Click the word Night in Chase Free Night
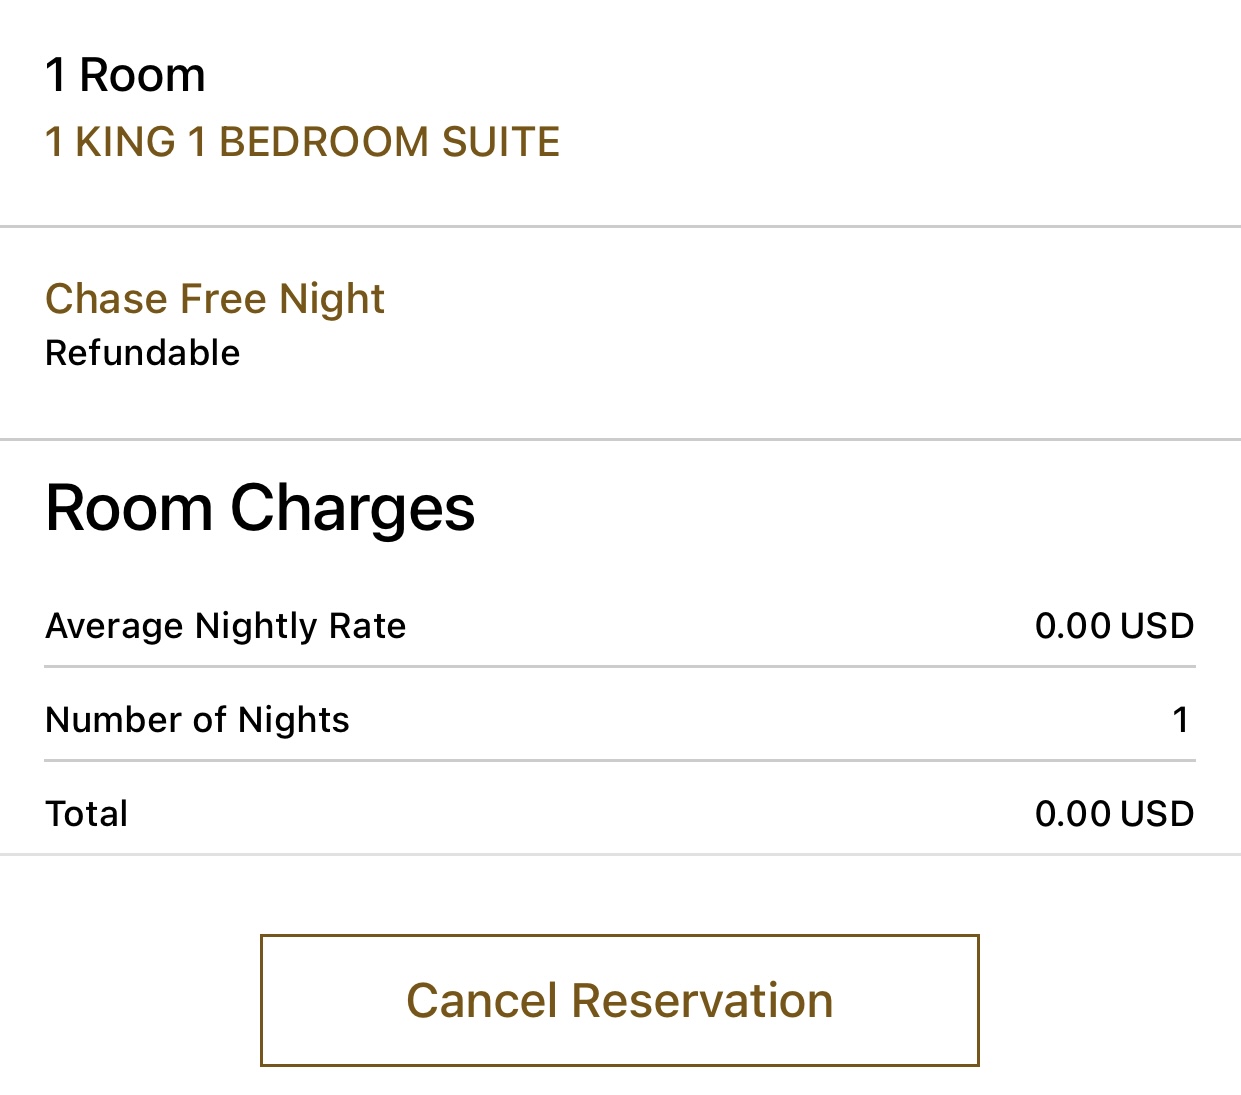 332,299
